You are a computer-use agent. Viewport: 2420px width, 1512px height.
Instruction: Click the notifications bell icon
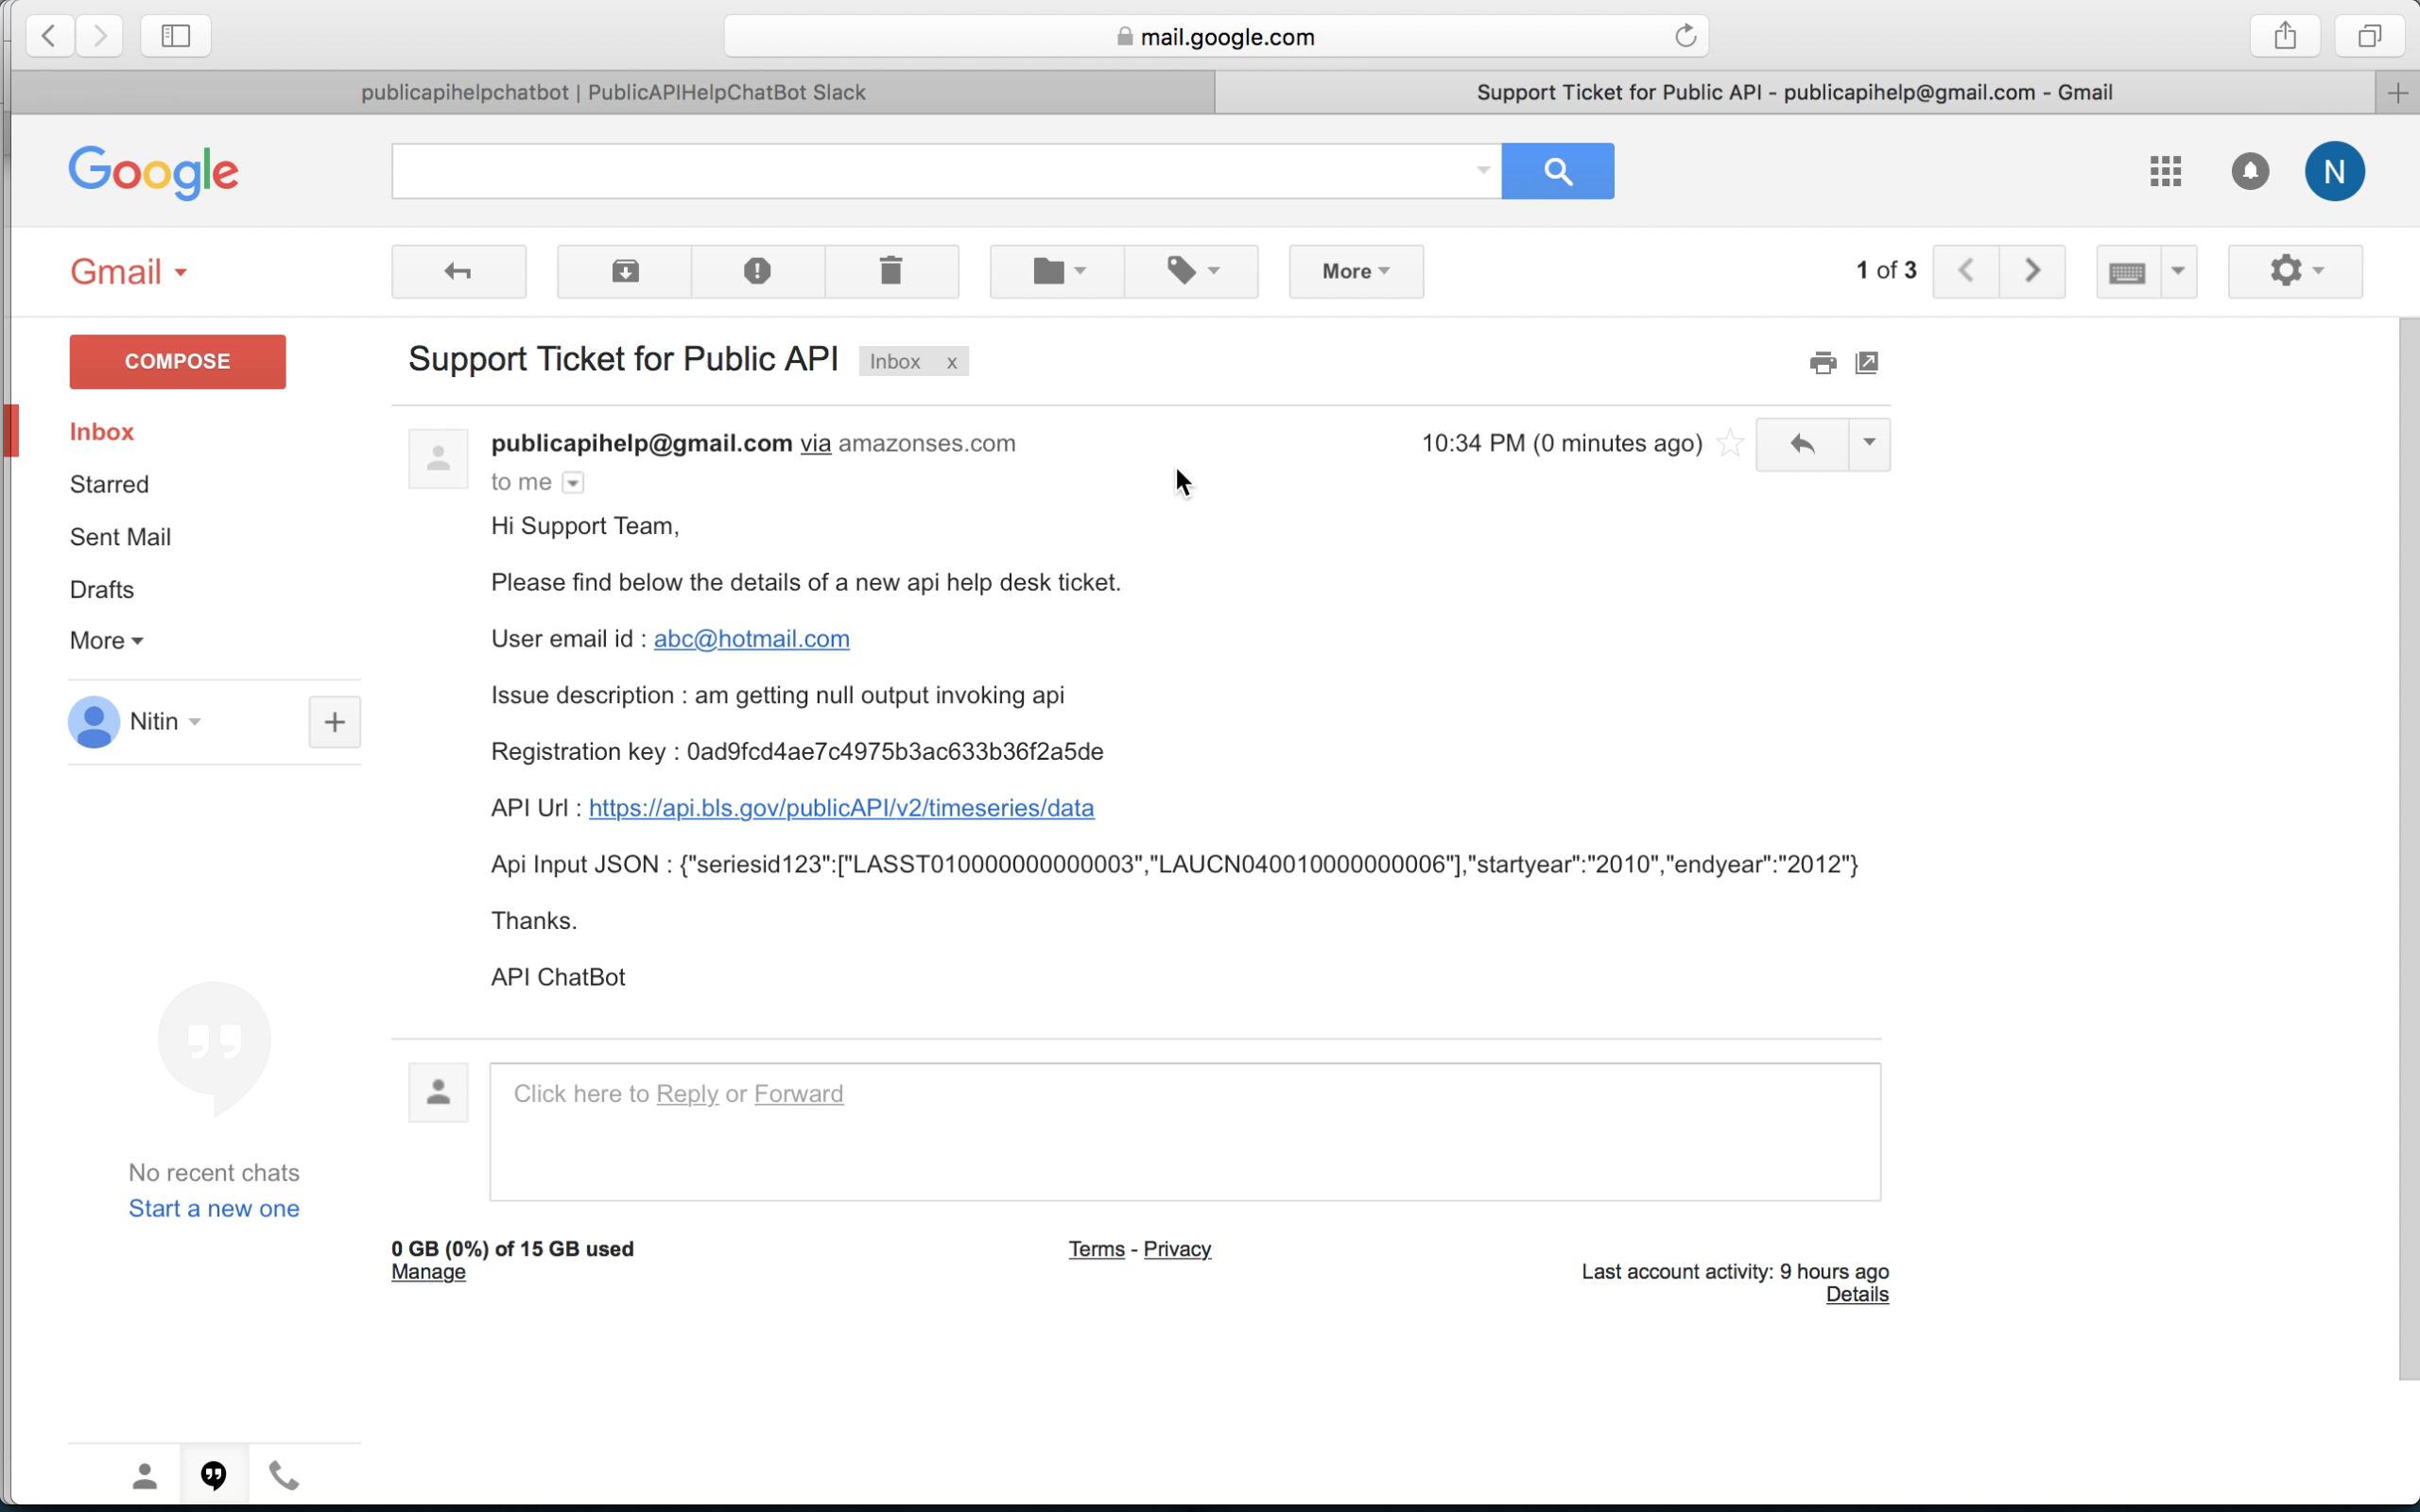[2250, 171]
